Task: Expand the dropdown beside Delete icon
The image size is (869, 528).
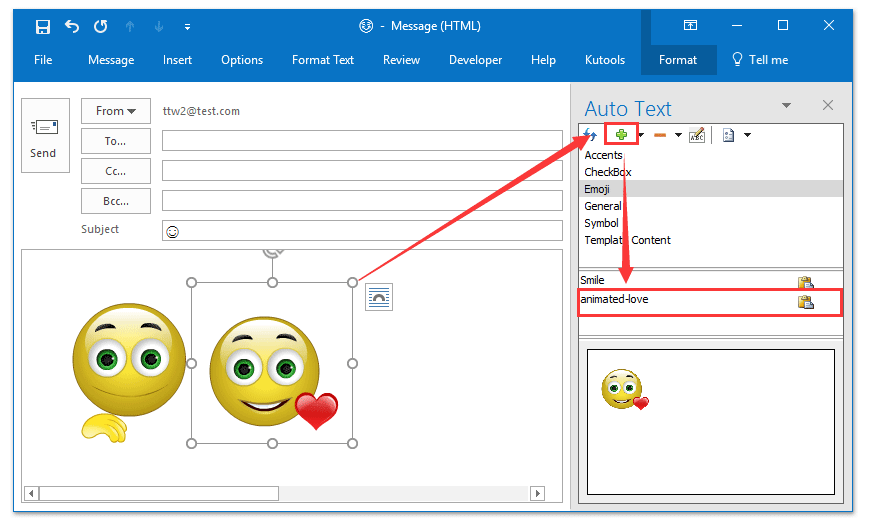Action: [x=678, y=135]
